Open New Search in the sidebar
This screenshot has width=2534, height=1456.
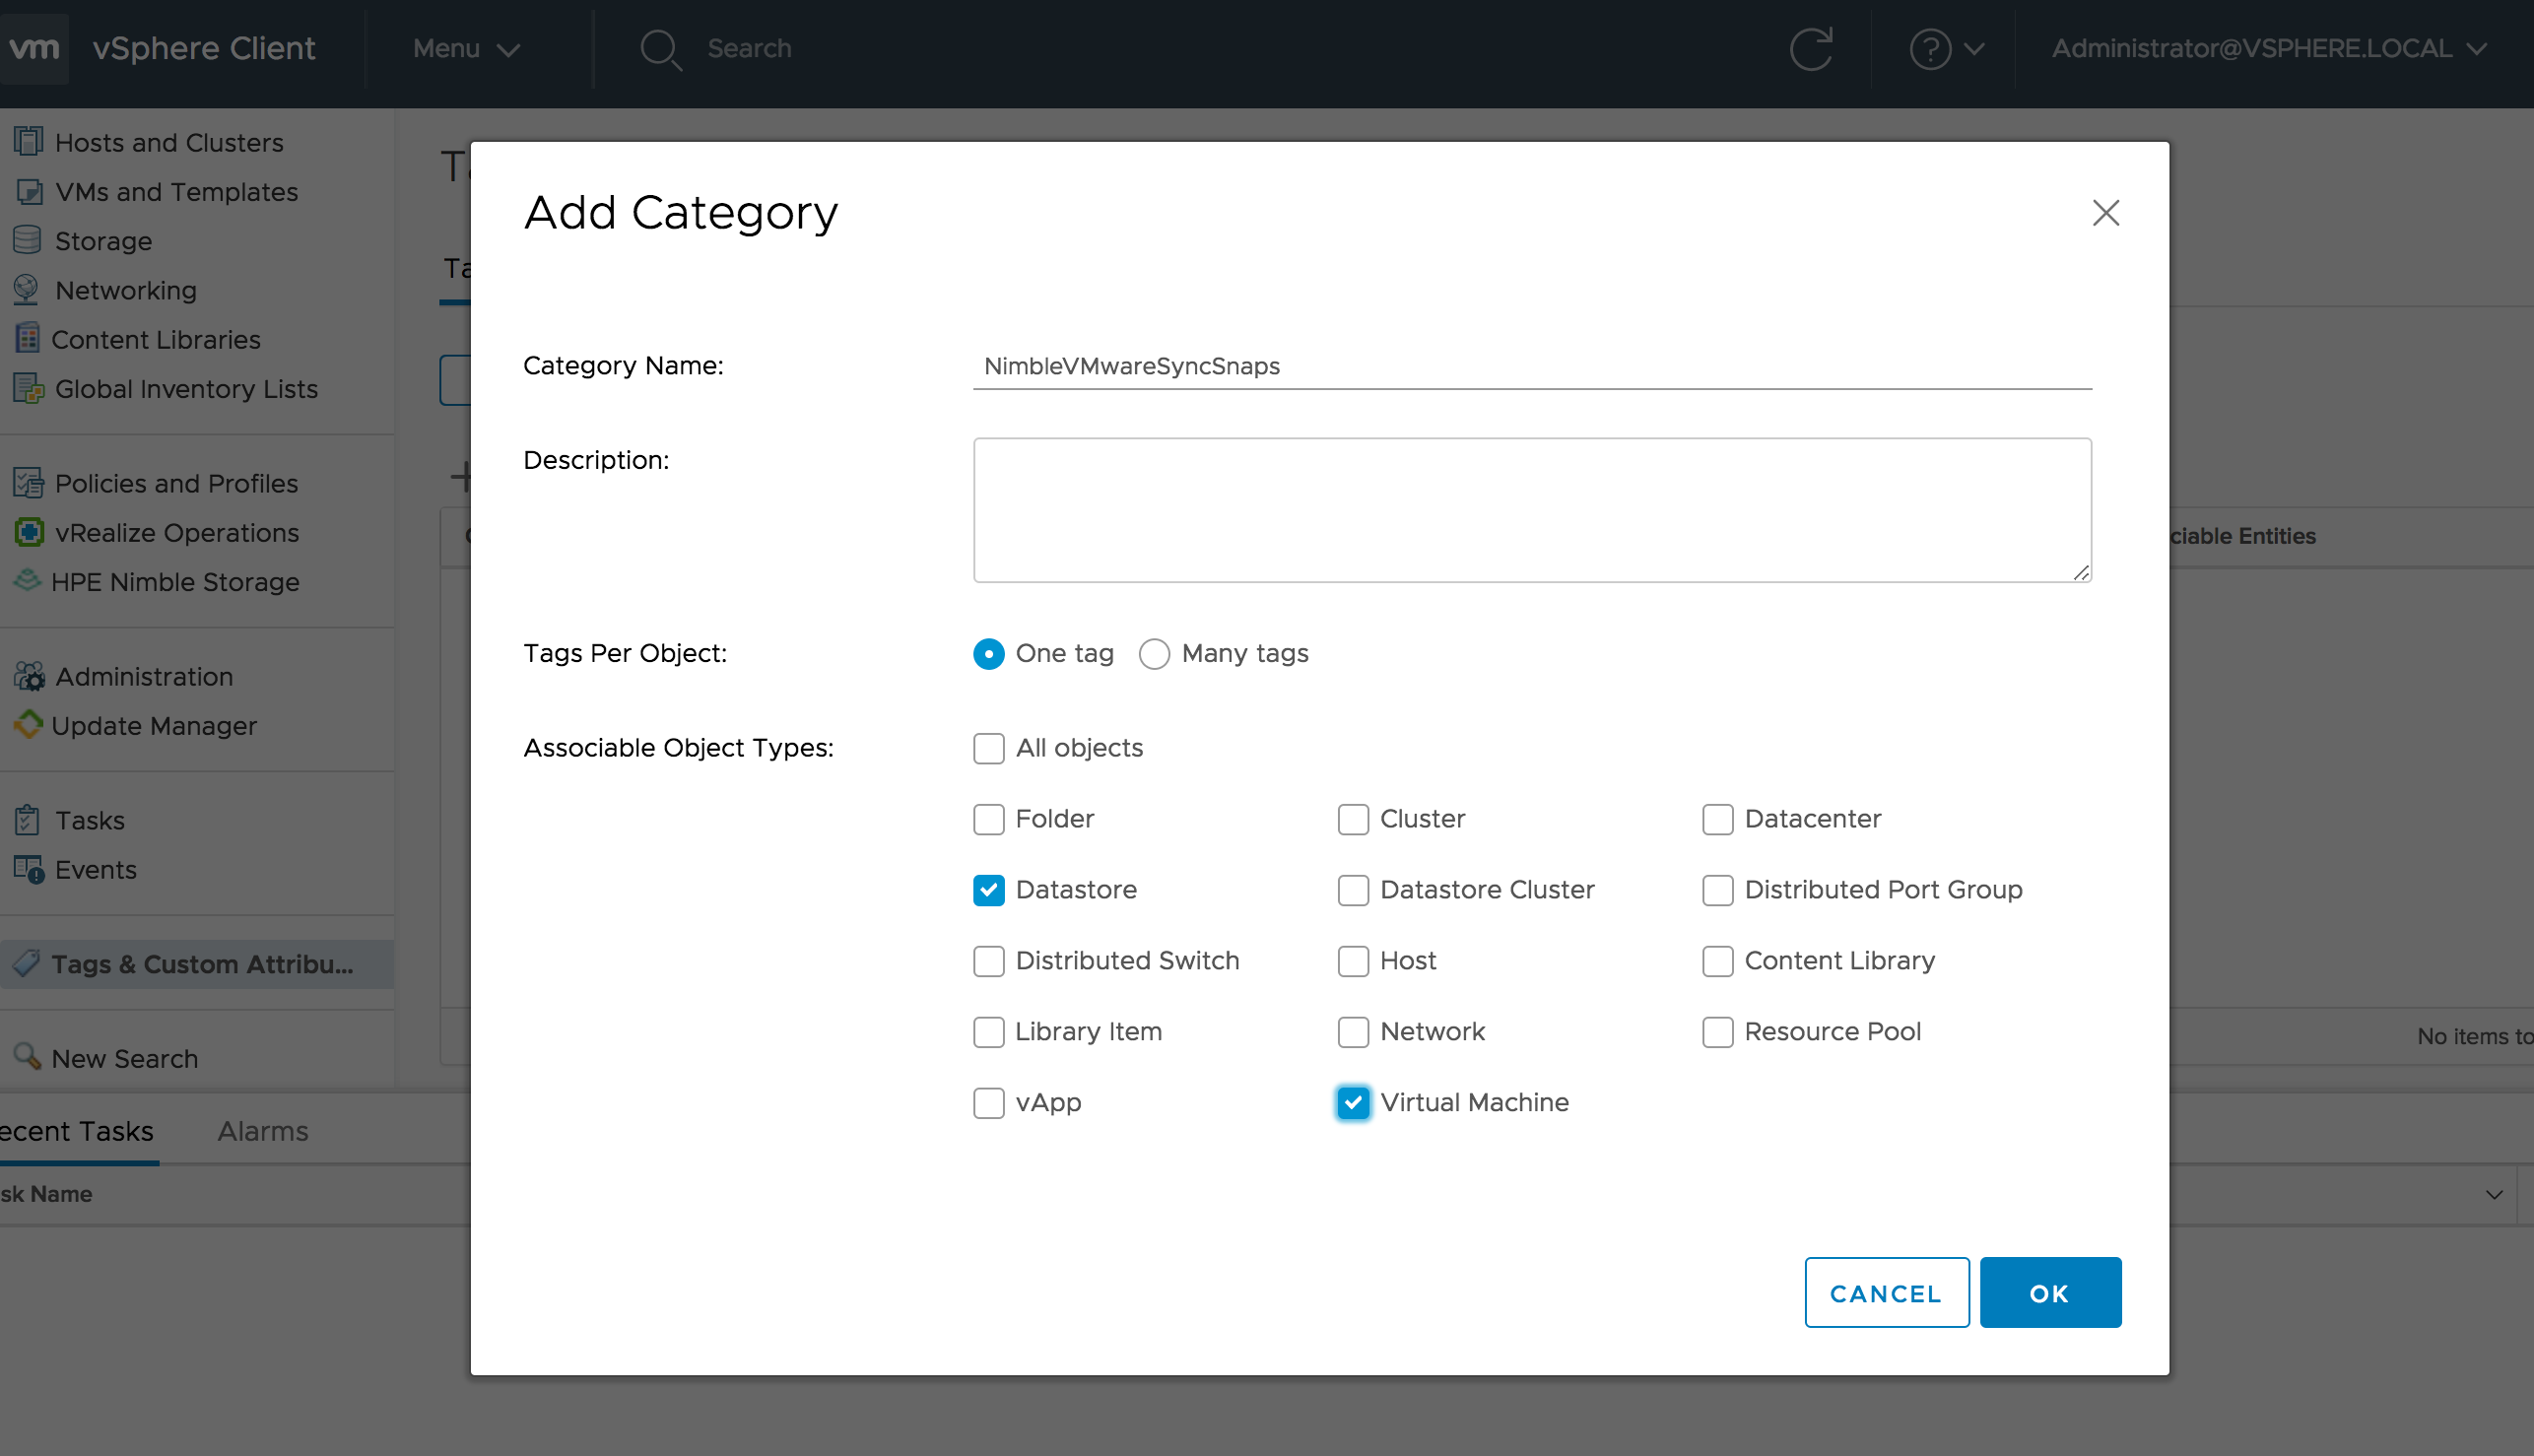(125, 1059)
